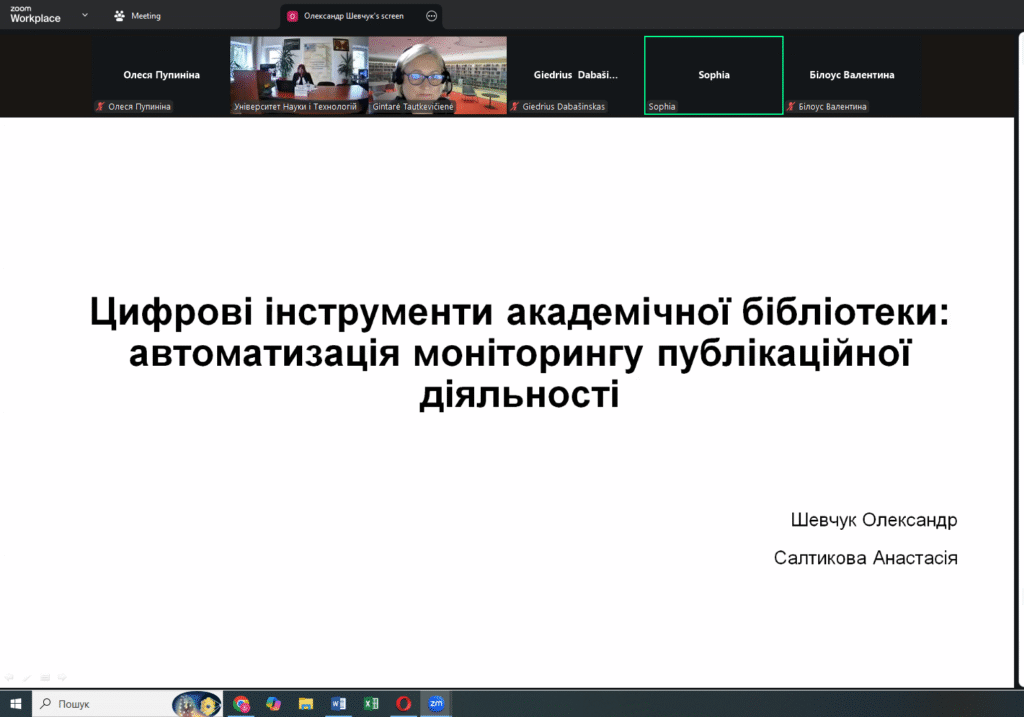
Task: Switch to Microsoft Word in taskbar
Action: [338, 704]
